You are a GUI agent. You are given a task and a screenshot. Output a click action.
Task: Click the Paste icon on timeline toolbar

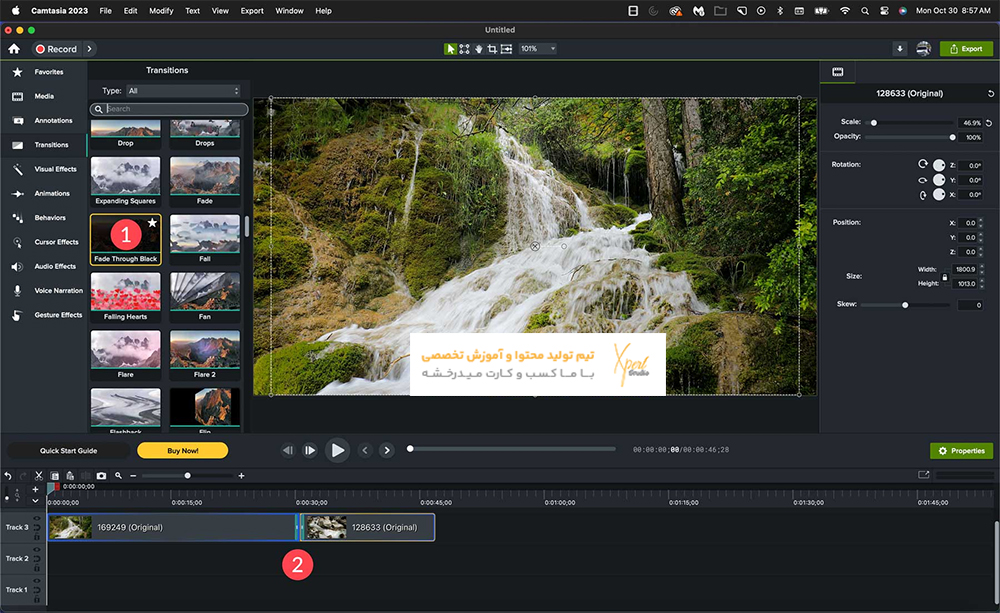click(70, 476)
